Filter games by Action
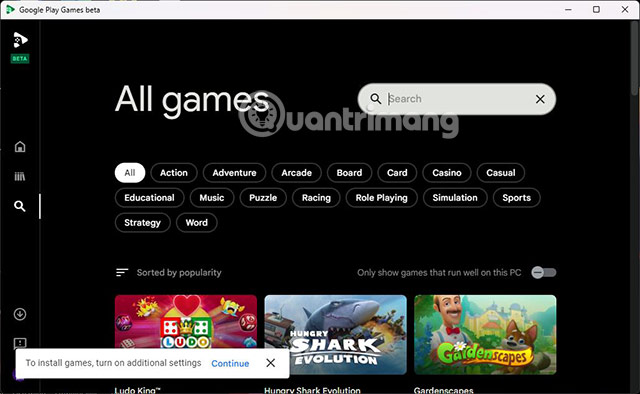The width and height of the screenshot is (640, 394). [x=174, y=173]
